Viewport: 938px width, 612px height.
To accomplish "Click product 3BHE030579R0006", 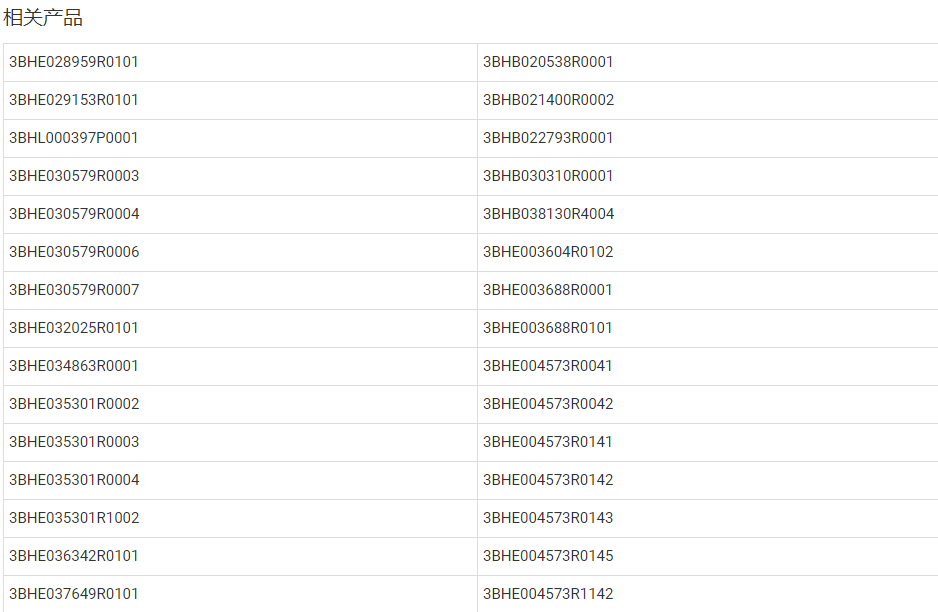I will click(74, 252).
